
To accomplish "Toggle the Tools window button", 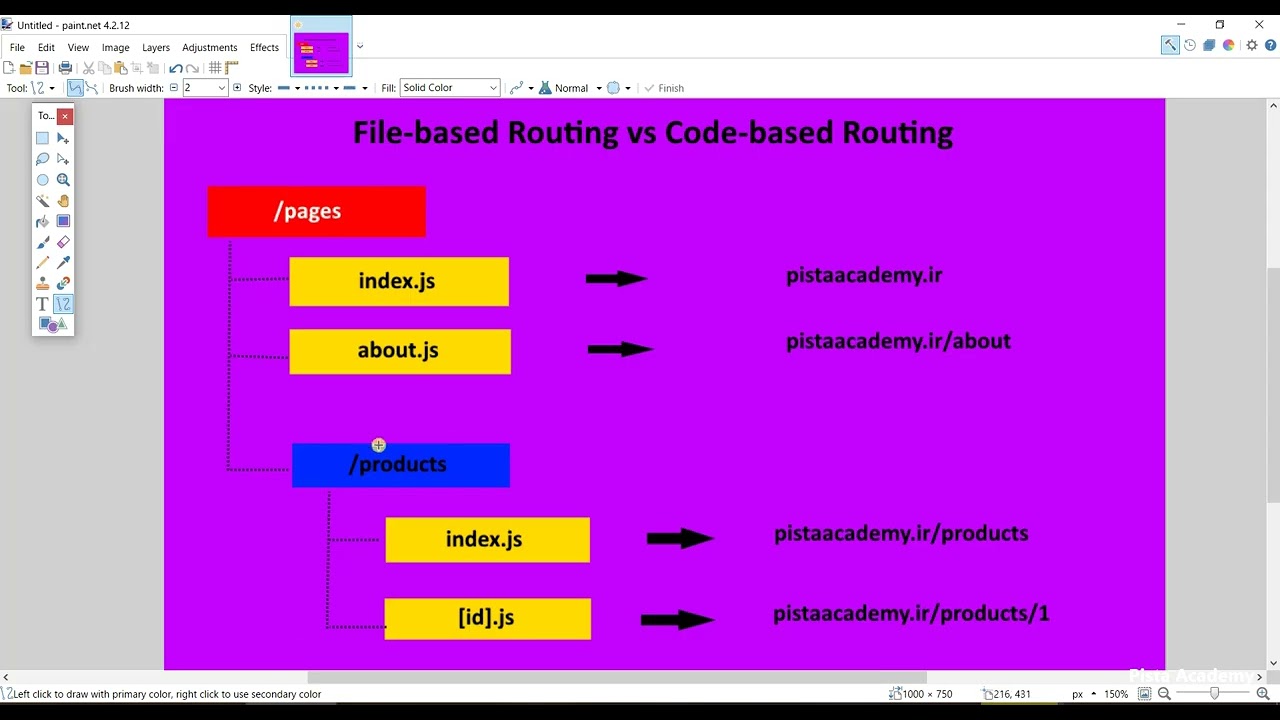I will tap(1169, 45).
